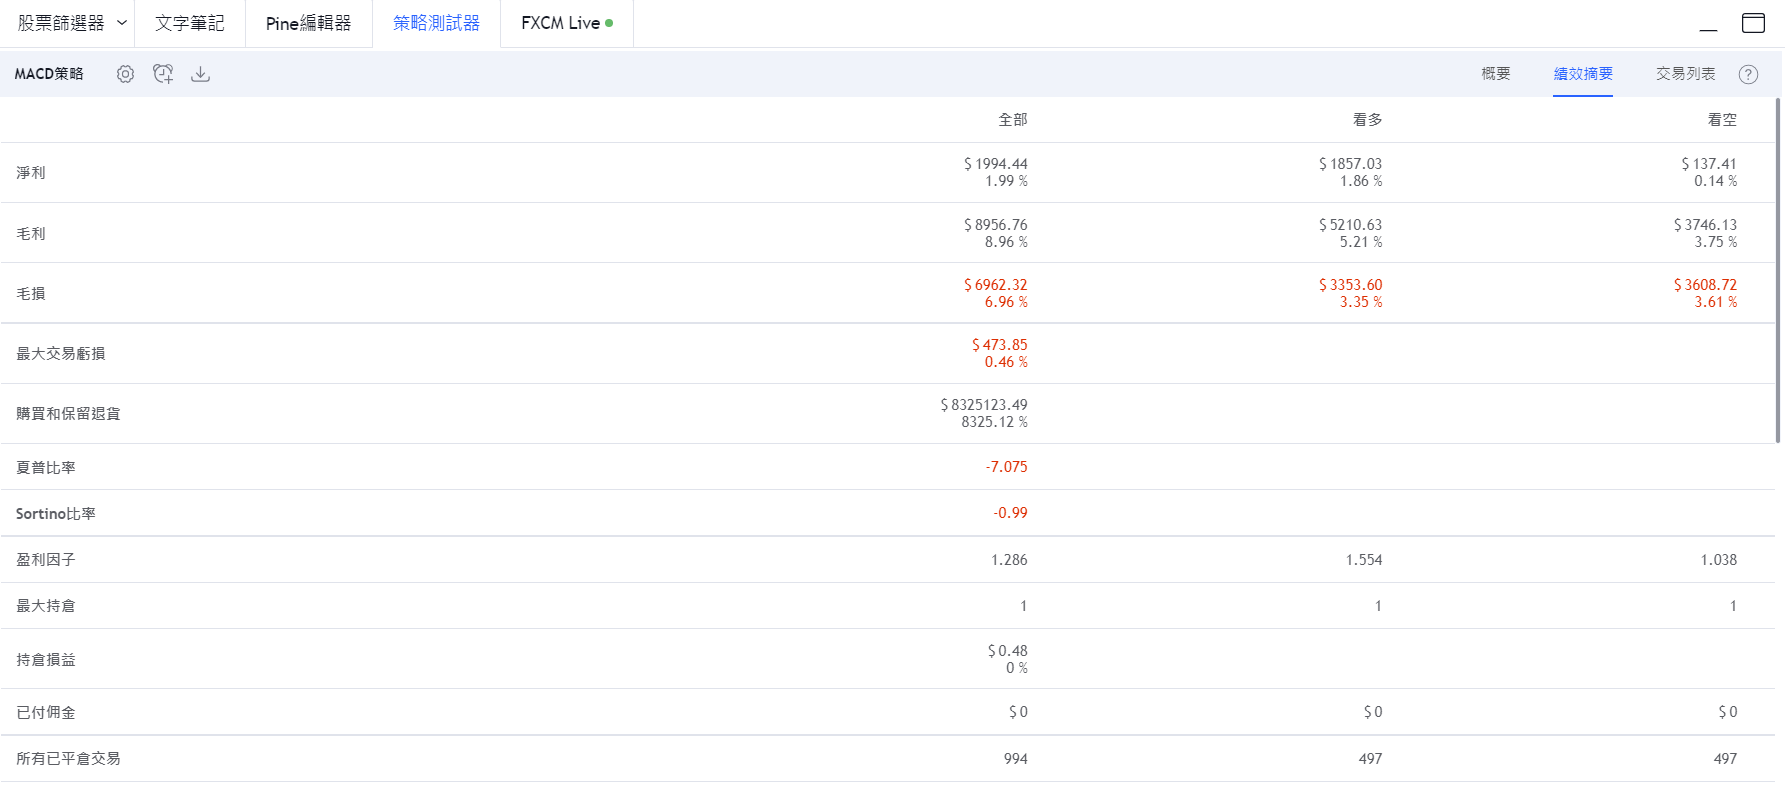Click the vertical scrollbar on the right
This screenshot has height=792, width=1785.
click(1778, 270)
